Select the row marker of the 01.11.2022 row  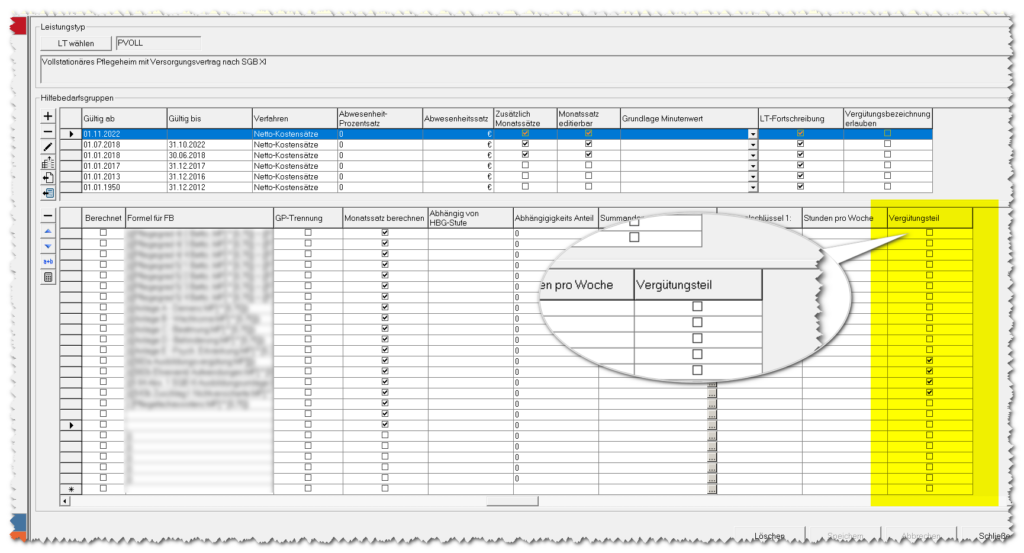pos(71,134)
